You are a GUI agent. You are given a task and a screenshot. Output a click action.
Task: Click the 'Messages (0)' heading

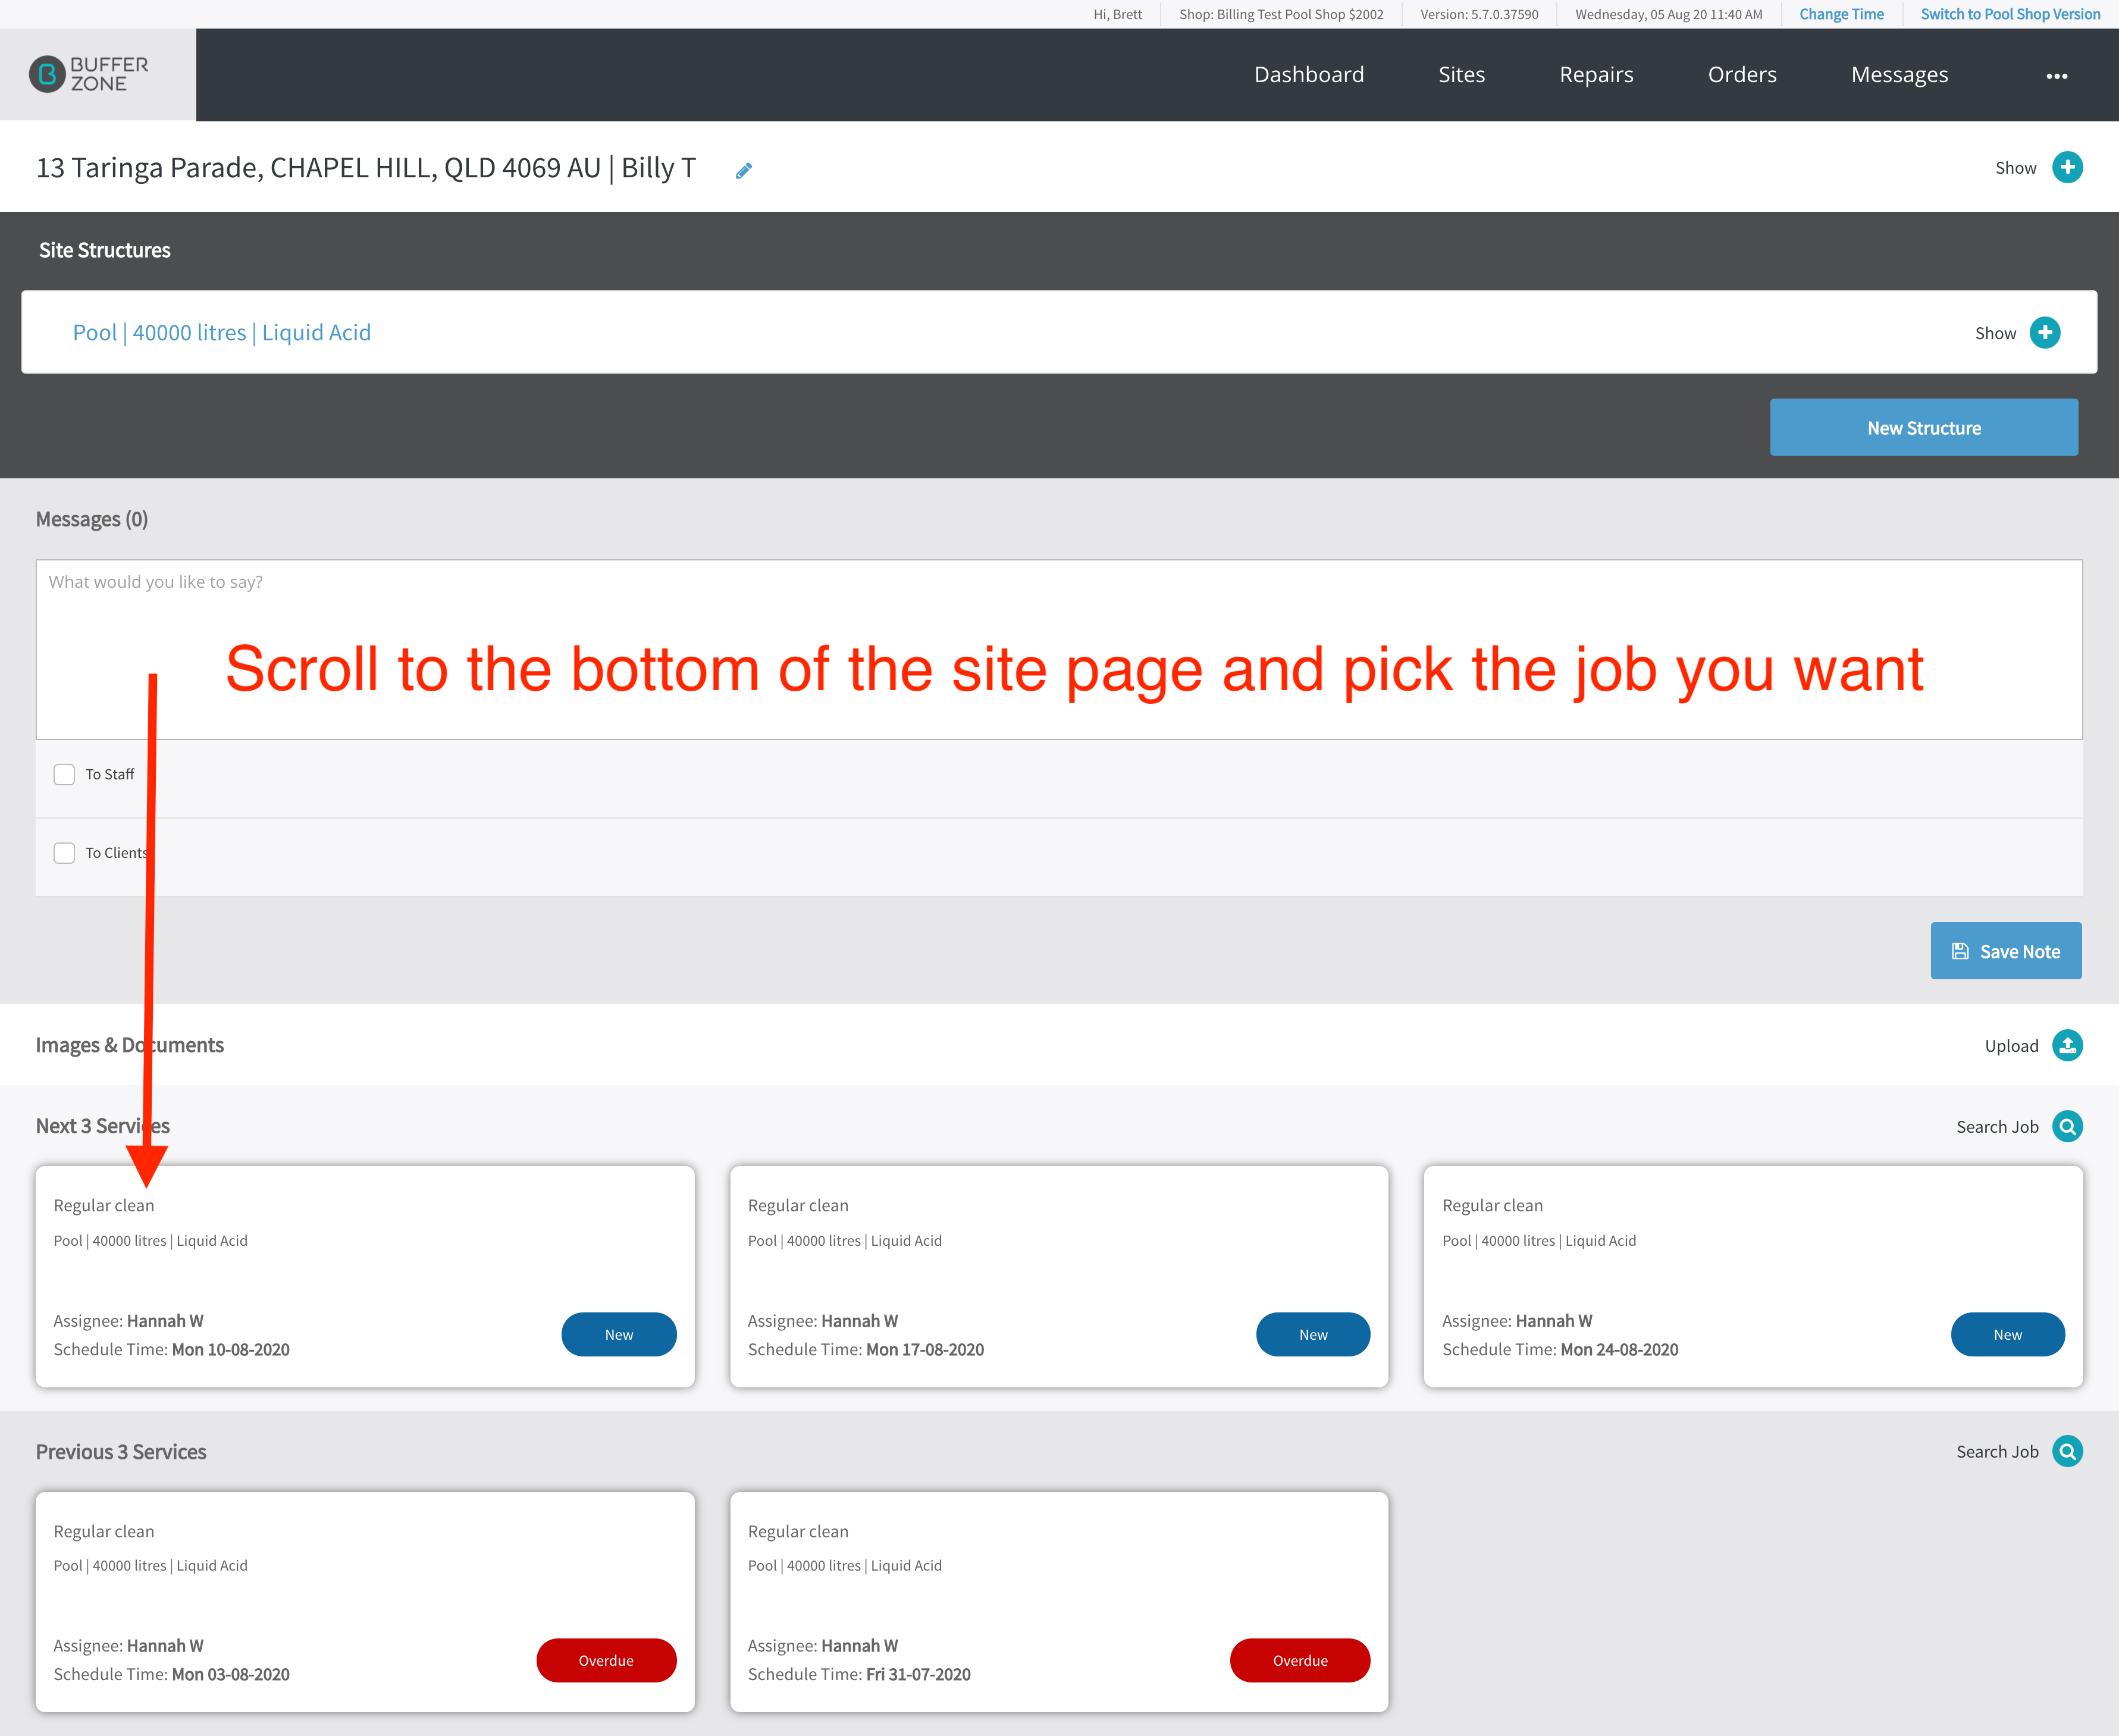point(92,519)
